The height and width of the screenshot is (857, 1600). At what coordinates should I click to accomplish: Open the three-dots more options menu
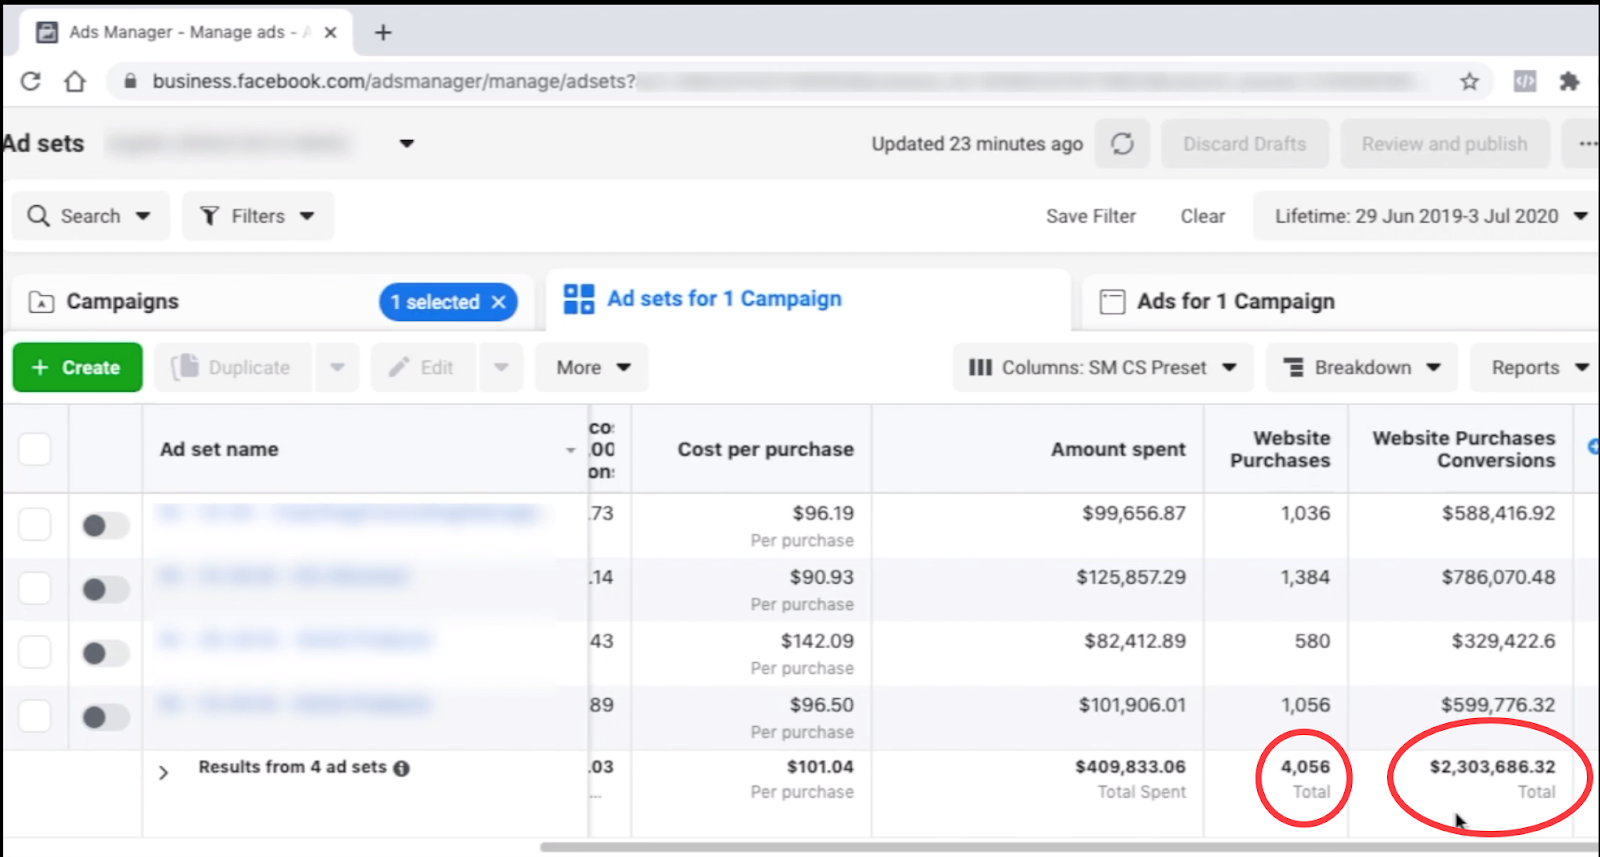point(1585,144)
